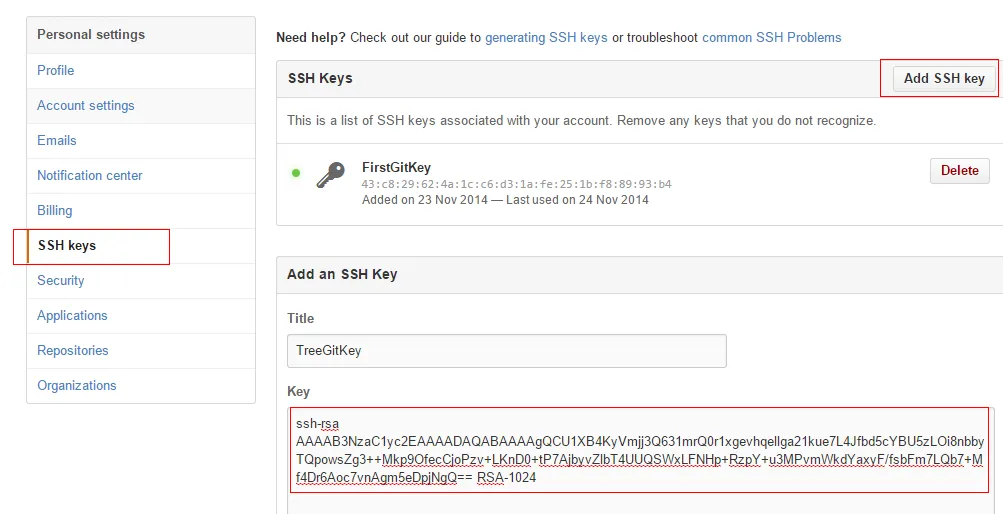Navigate to Security settings
Image resolution: width=1003 pixels, height=514 pixels.
coord(61,280)
